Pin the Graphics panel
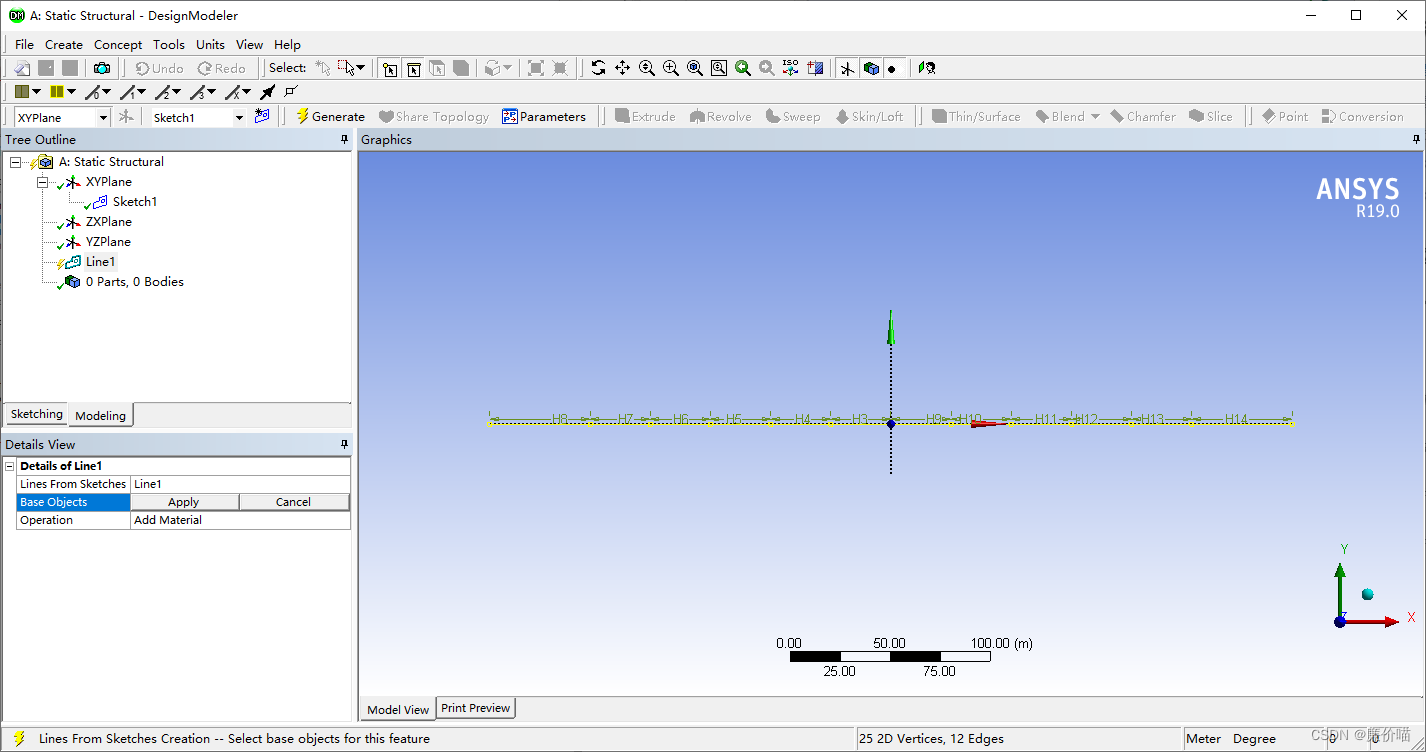This screenshot has width=1426, height=752. coord(1416,140)
